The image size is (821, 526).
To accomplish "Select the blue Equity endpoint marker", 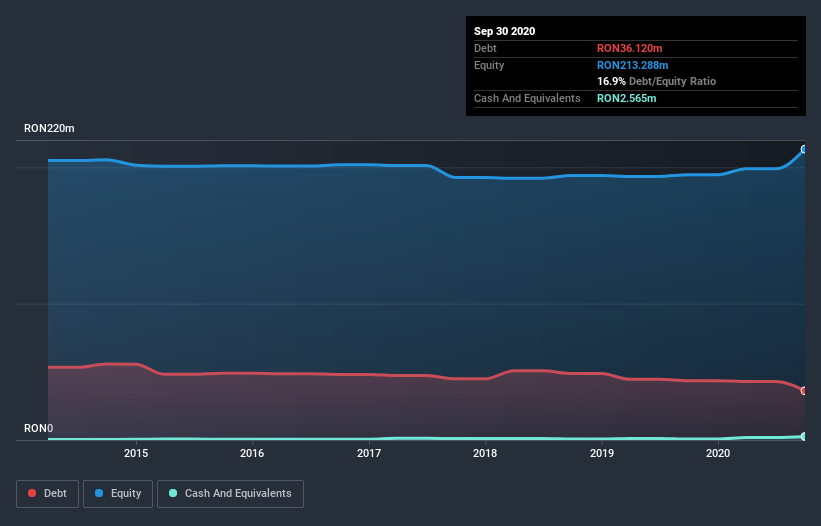I will [x=804, y=149].
